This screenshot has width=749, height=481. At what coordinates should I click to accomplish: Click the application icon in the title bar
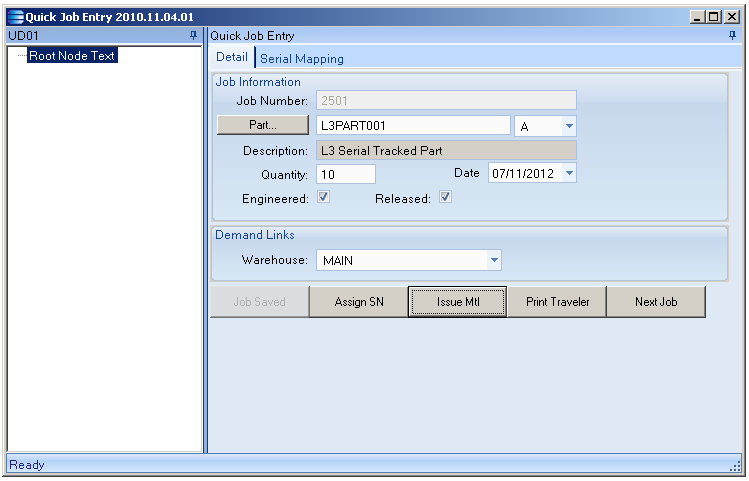(15, 17)
